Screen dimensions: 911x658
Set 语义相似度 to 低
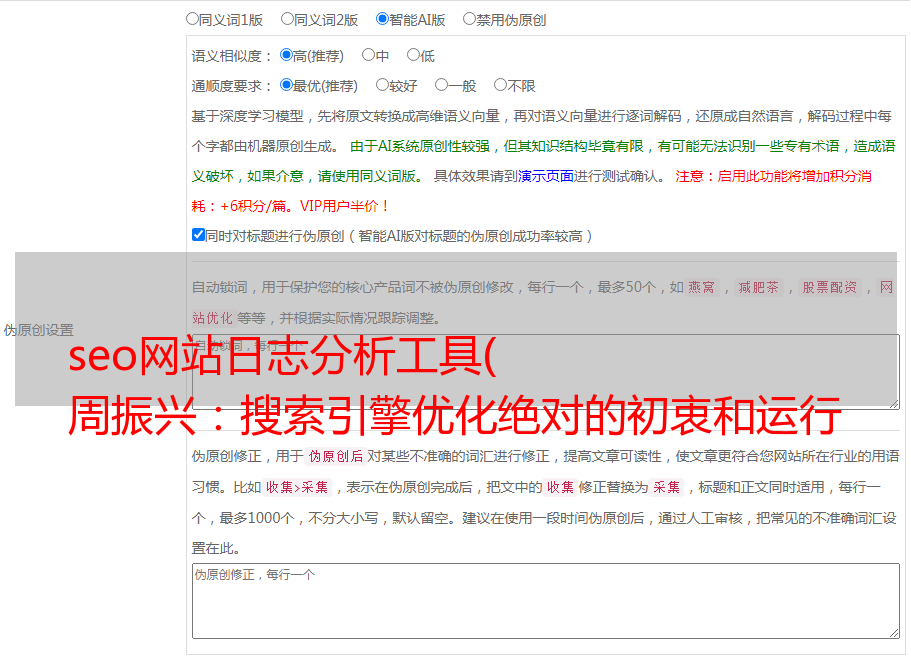pos(413,55)
